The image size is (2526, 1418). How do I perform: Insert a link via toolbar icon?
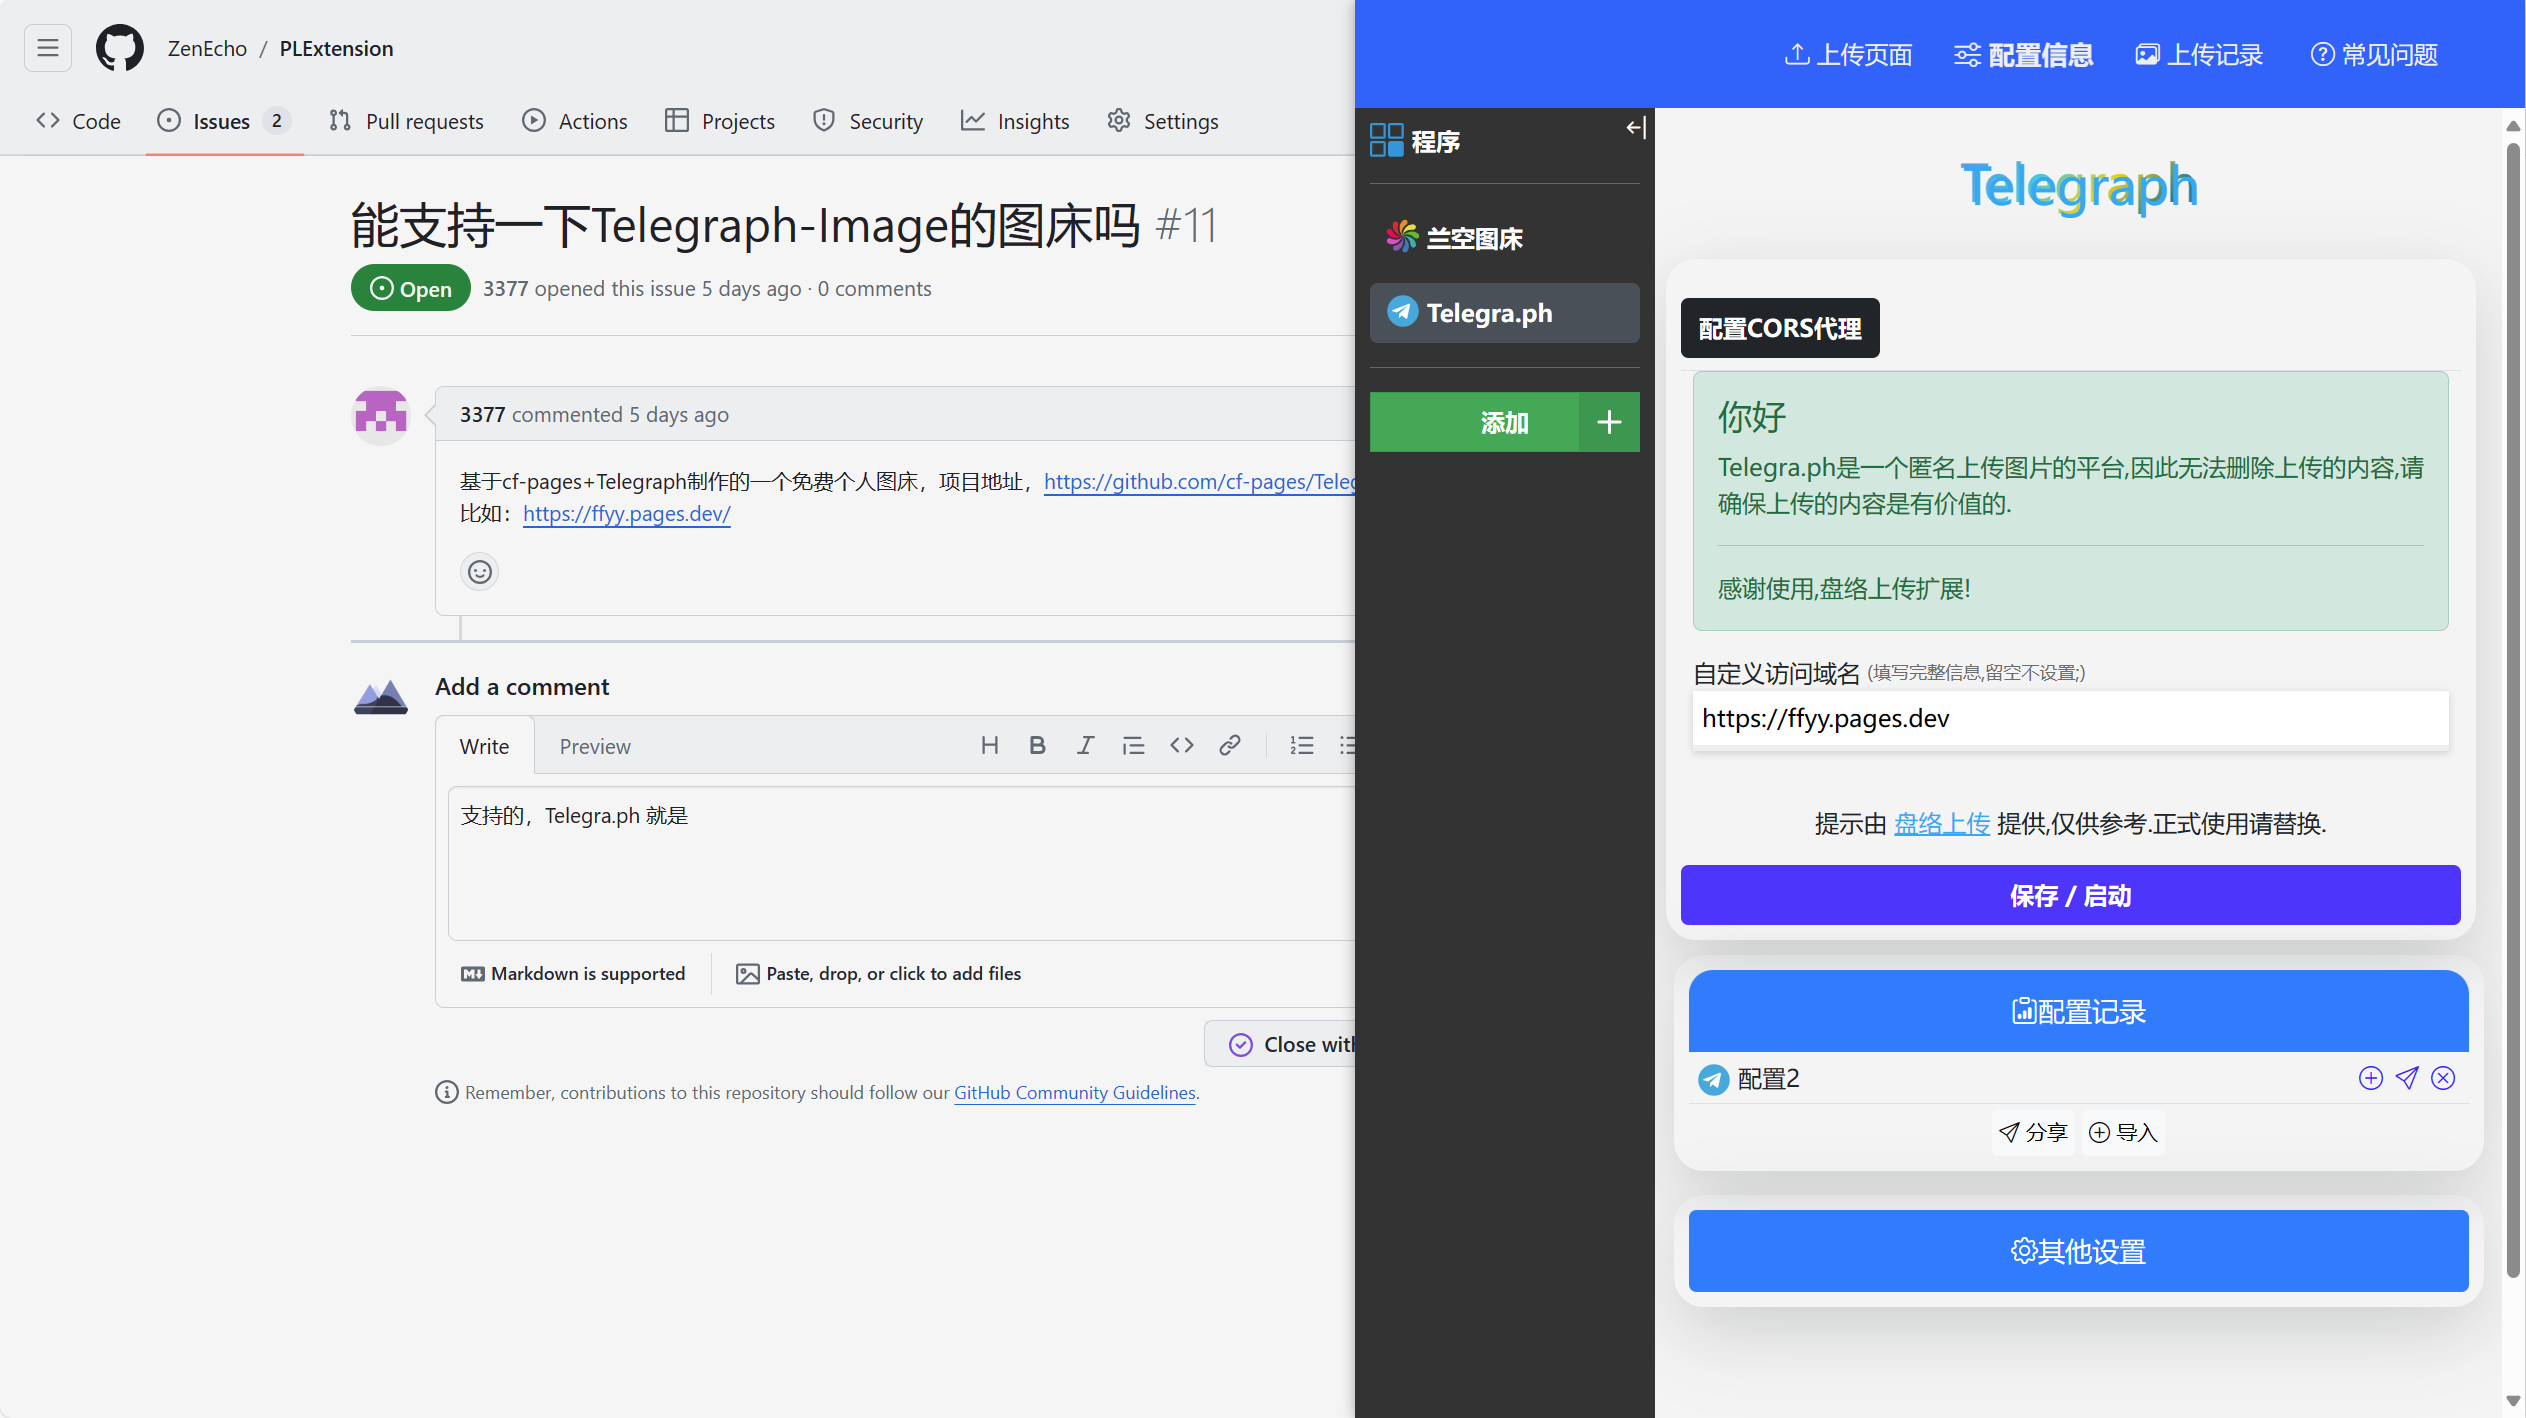coord(1230,745)
